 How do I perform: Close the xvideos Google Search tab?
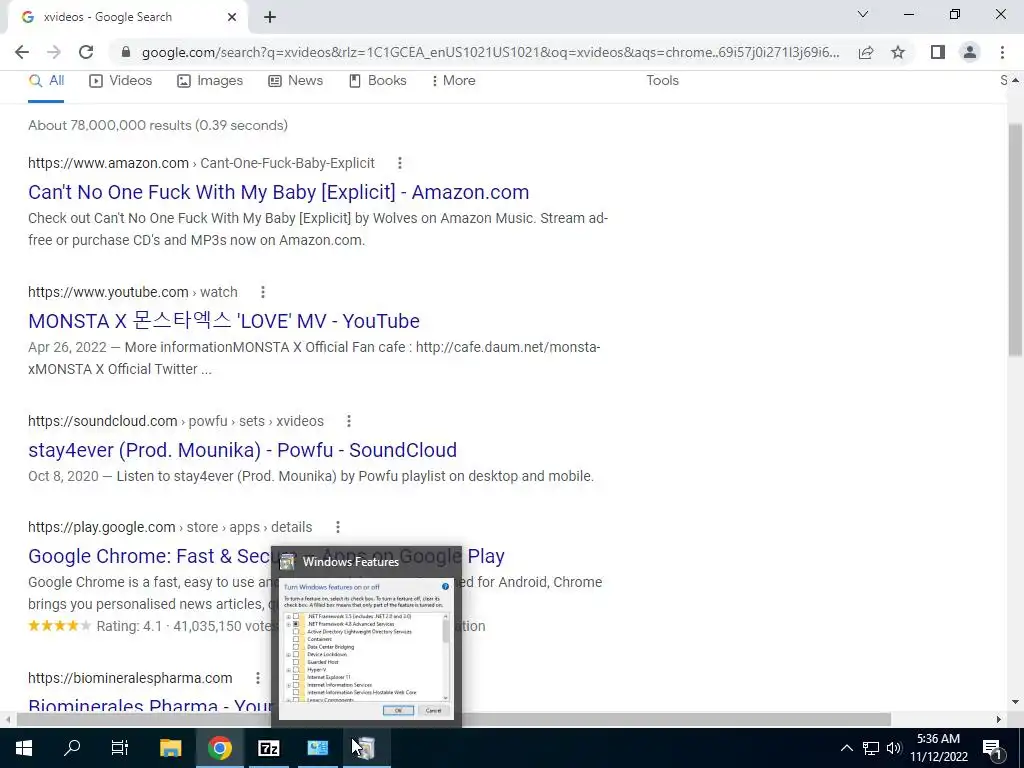point(232,18)
